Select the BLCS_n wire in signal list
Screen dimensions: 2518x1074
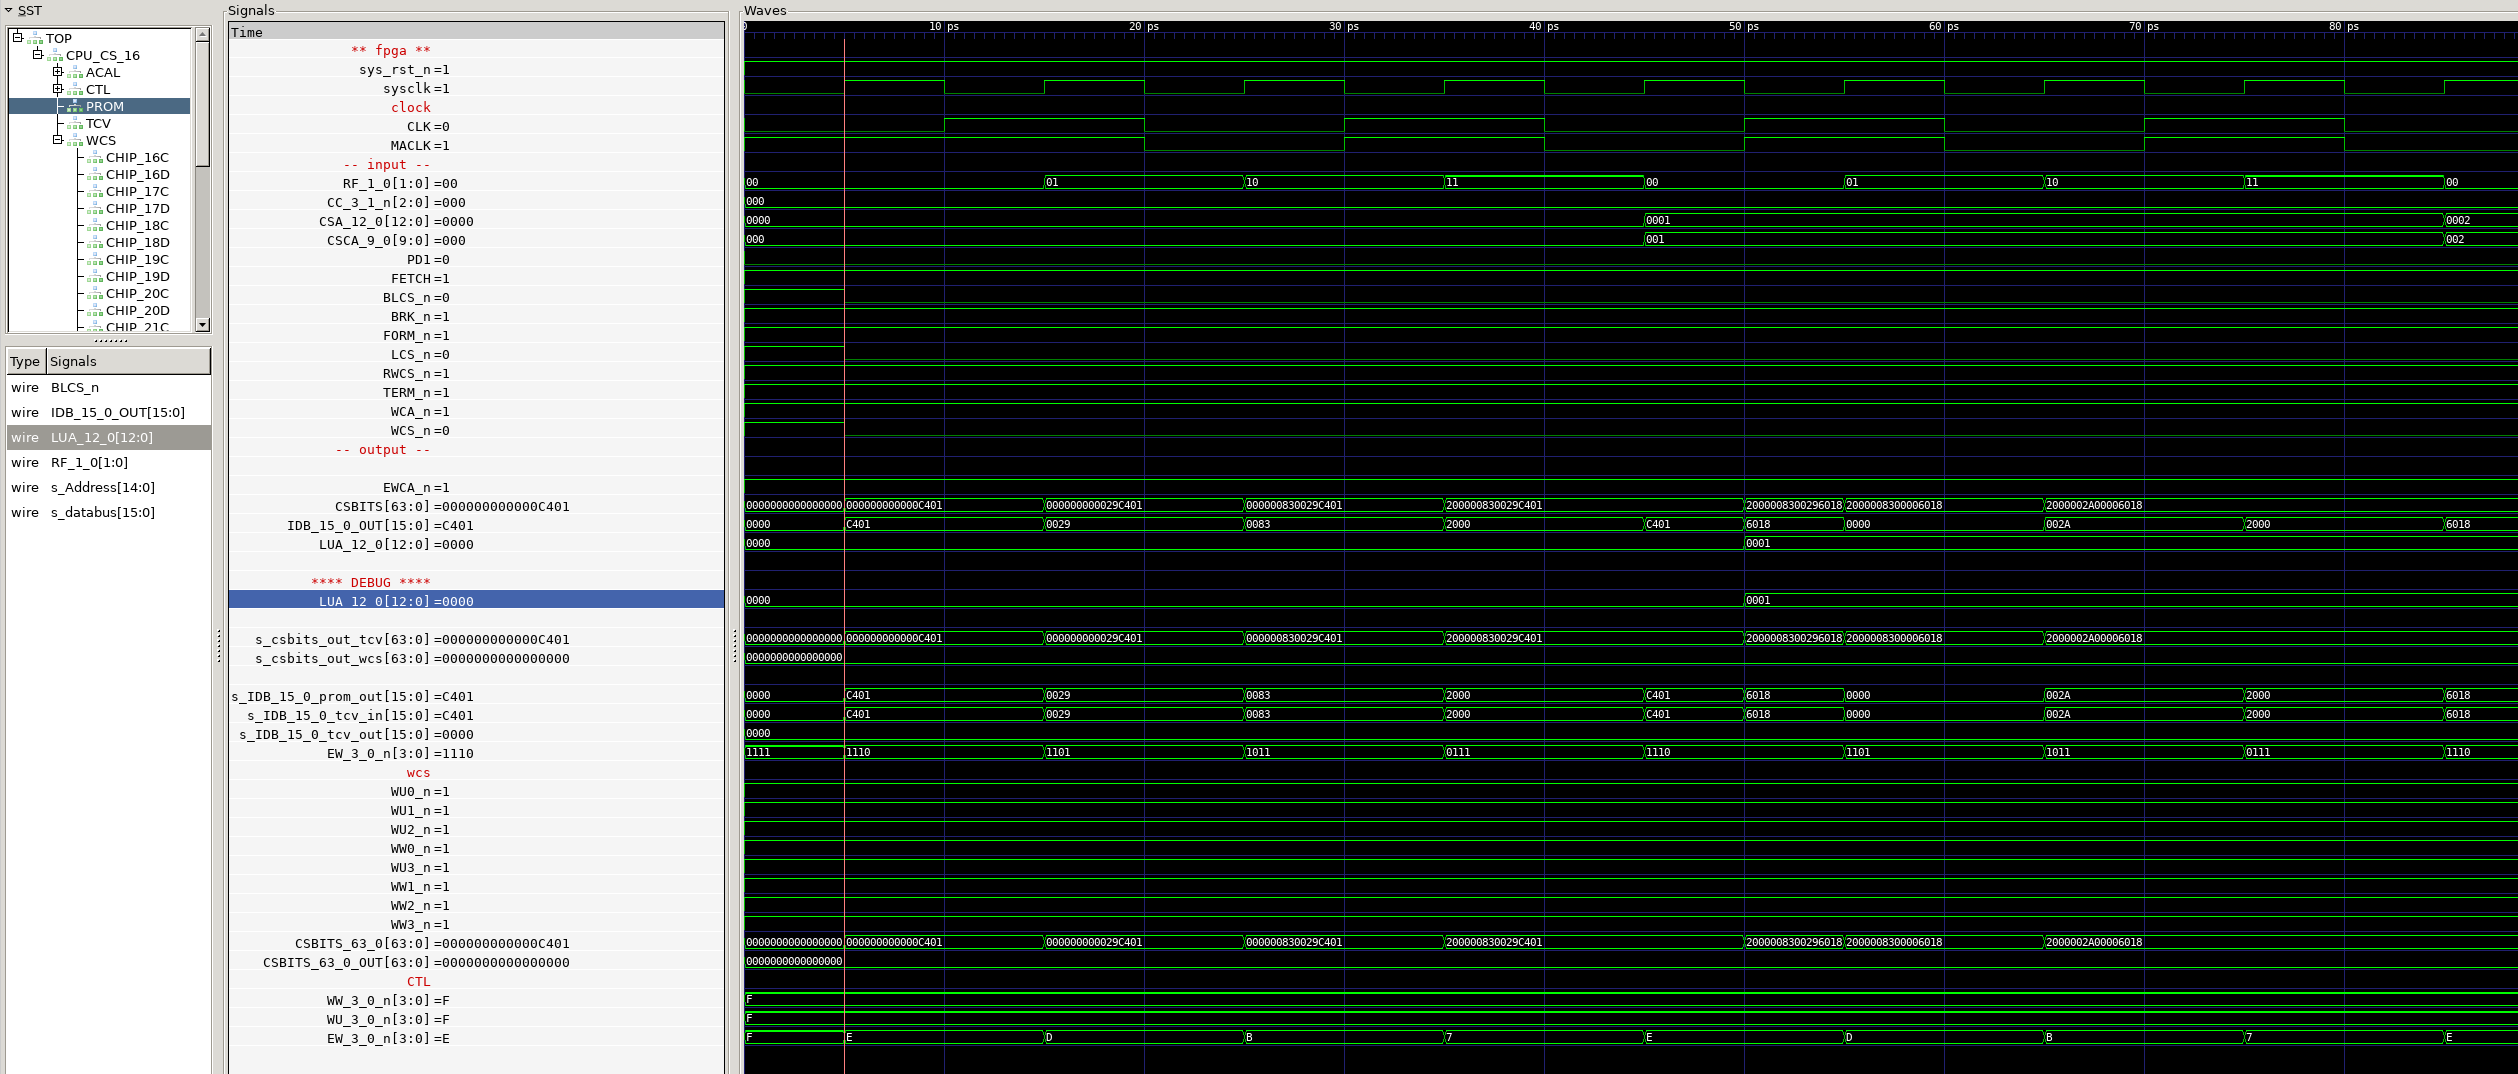(109, 388)
